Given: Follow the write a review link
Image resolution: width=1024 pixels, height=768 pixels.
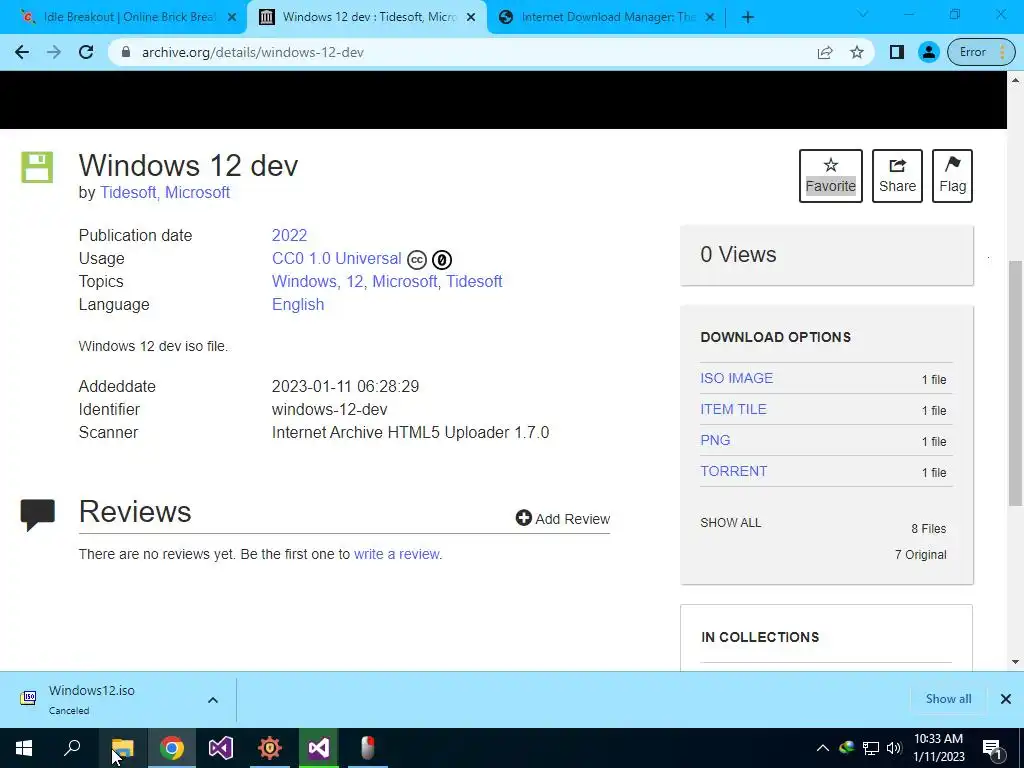Looking at the screenshot, I should pyautogui.click(x=396, y=554).
